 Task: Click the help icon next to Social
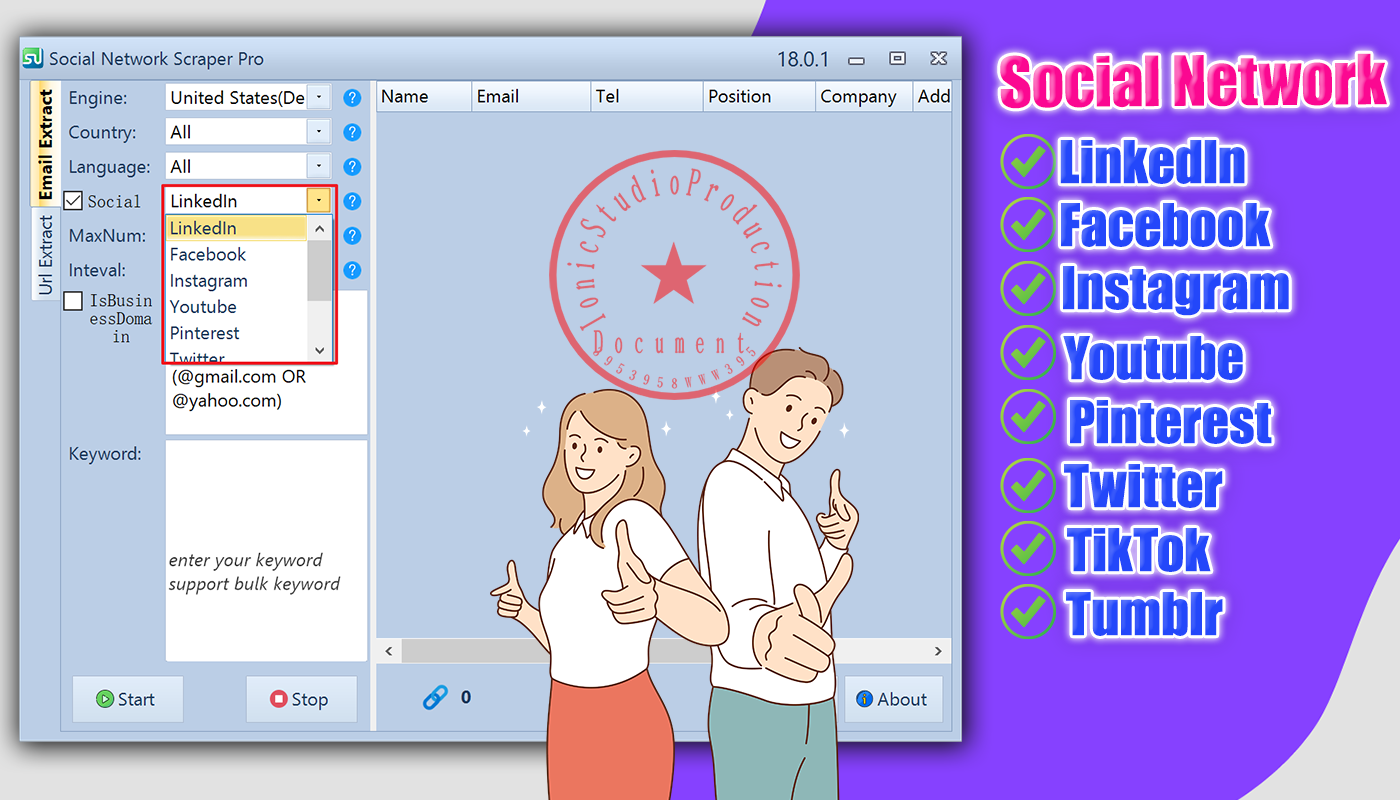point(352,201)
